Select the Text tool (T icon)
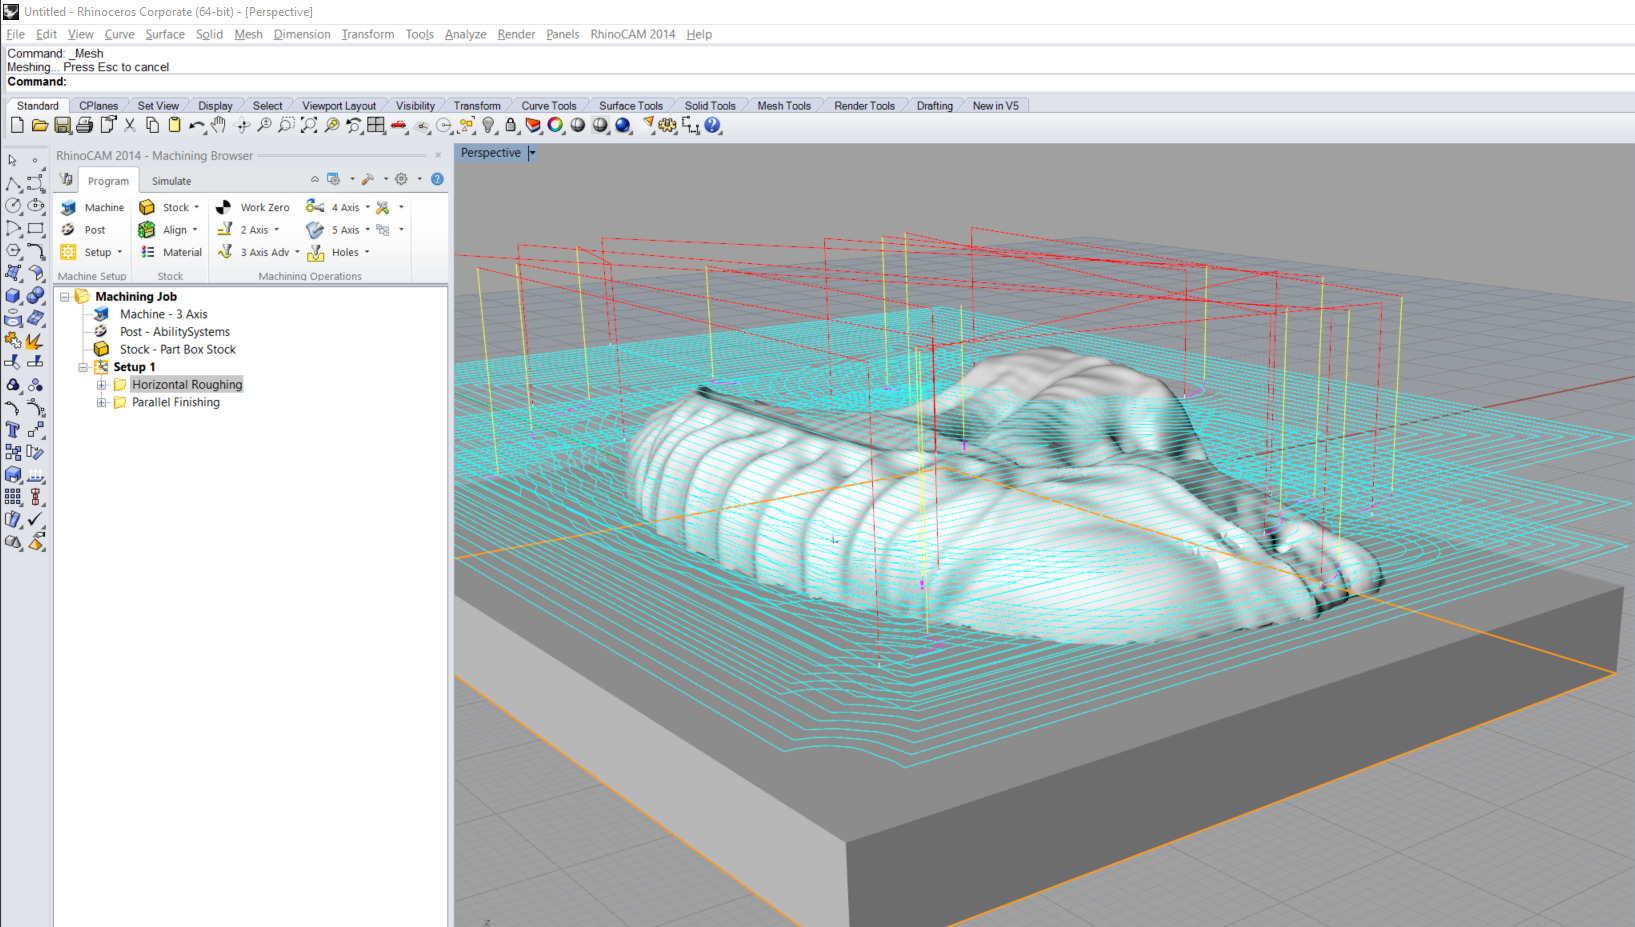Screen dimensions: 1635x927 13,430
